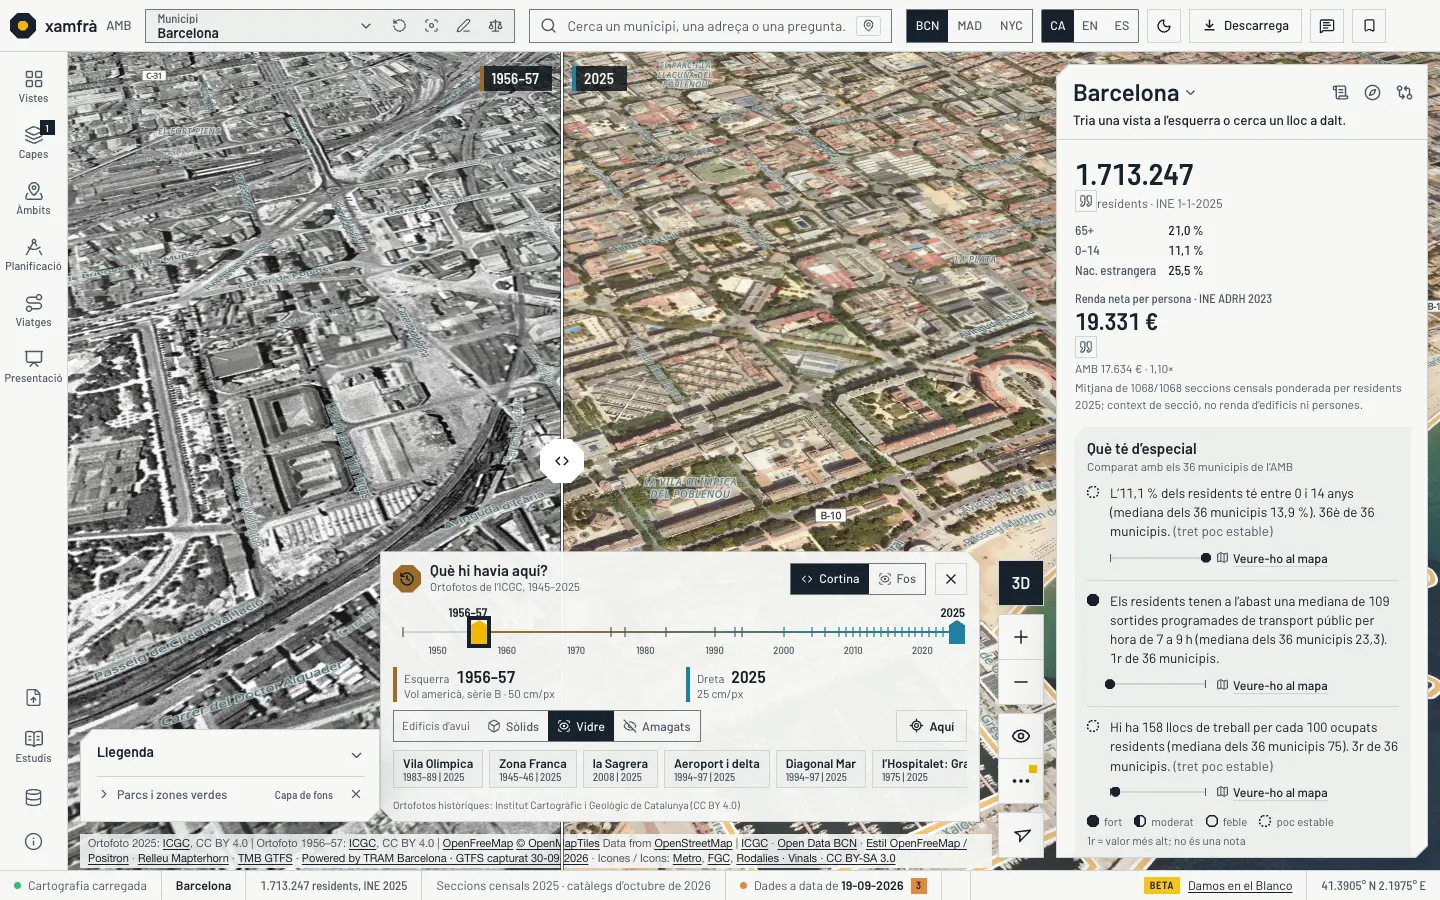The width and height of the screenshot is (1440, 900).
Task: Toggle dark mode with moon icon
Action: coord(1164,26)
